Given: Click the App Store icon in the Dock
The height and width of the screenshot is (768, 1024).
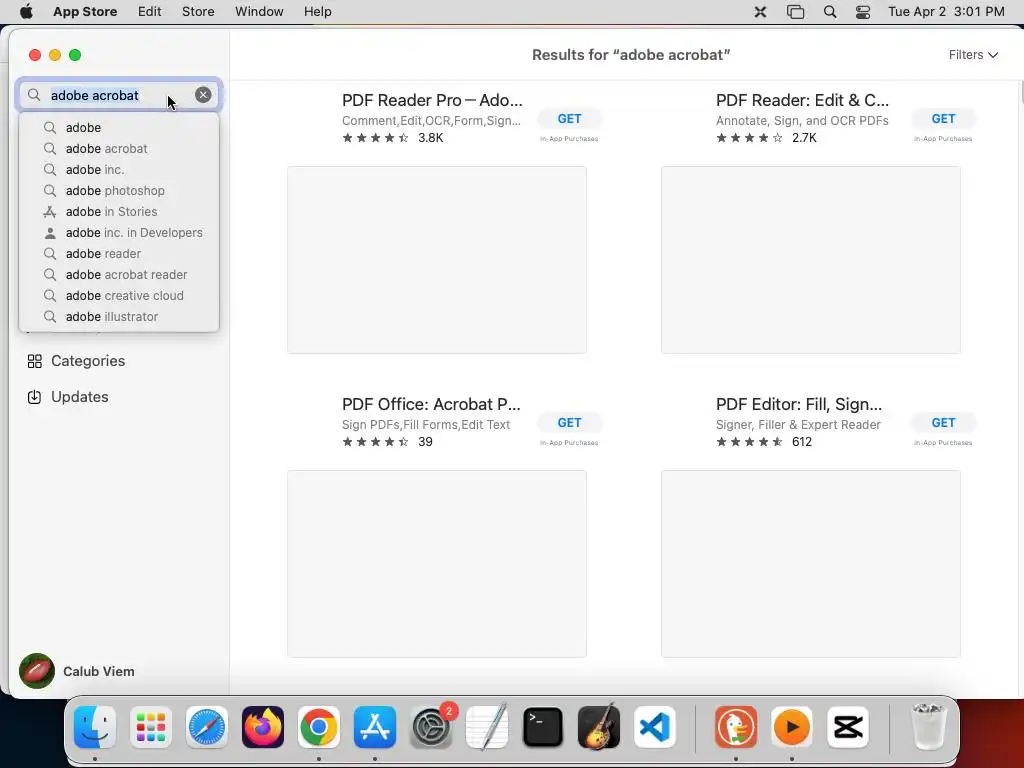Looking at the screenshot, I should point(375,727).
